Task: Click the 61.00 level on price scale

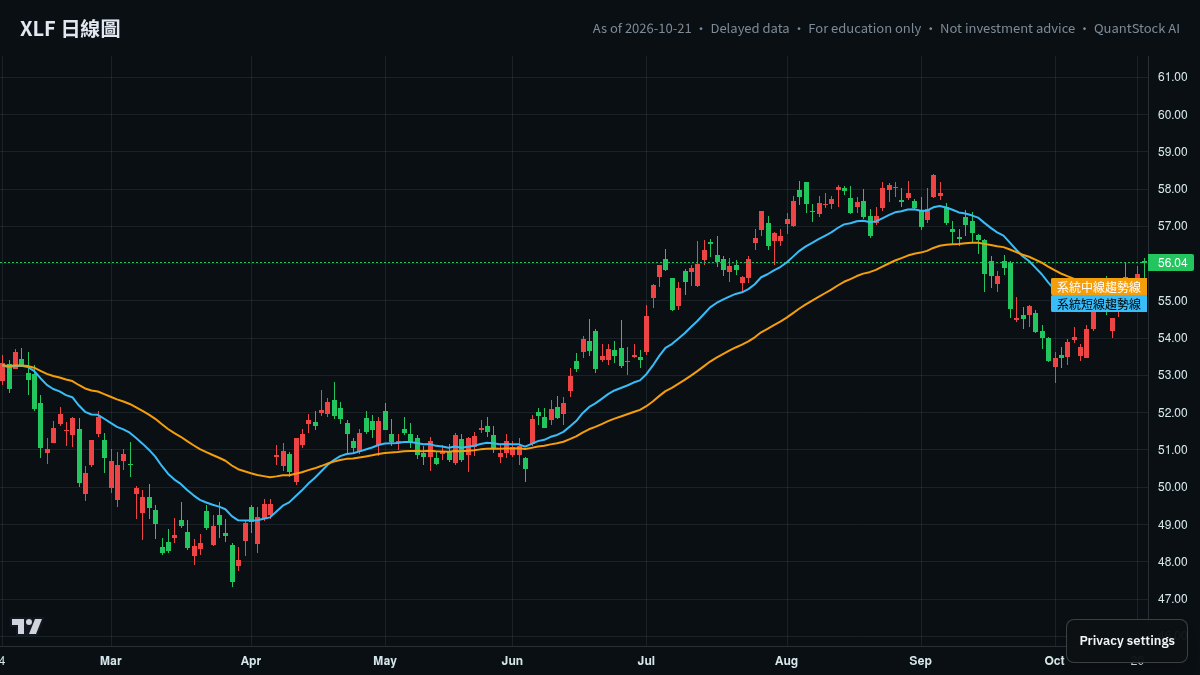Action: 1172,77
